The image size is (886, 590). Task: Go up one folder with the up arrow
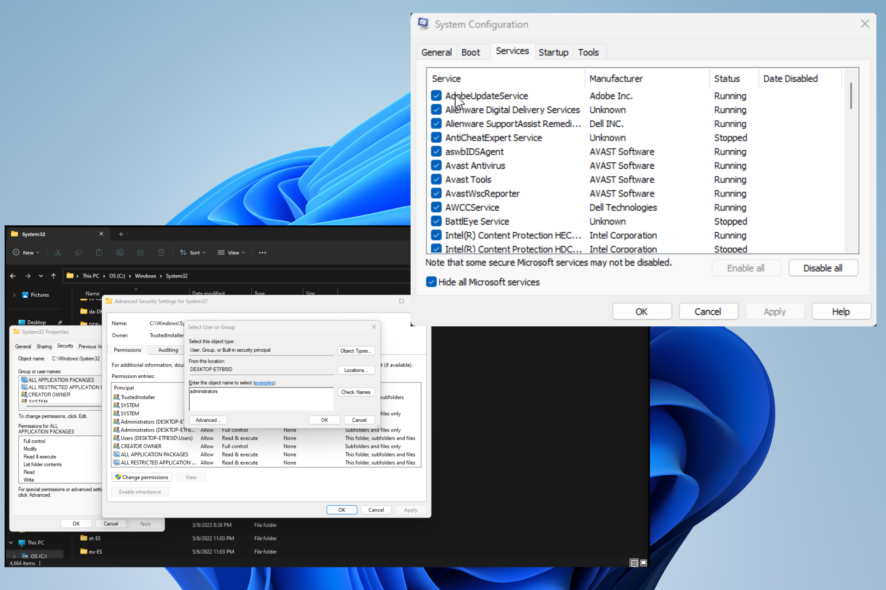point(54,276)
